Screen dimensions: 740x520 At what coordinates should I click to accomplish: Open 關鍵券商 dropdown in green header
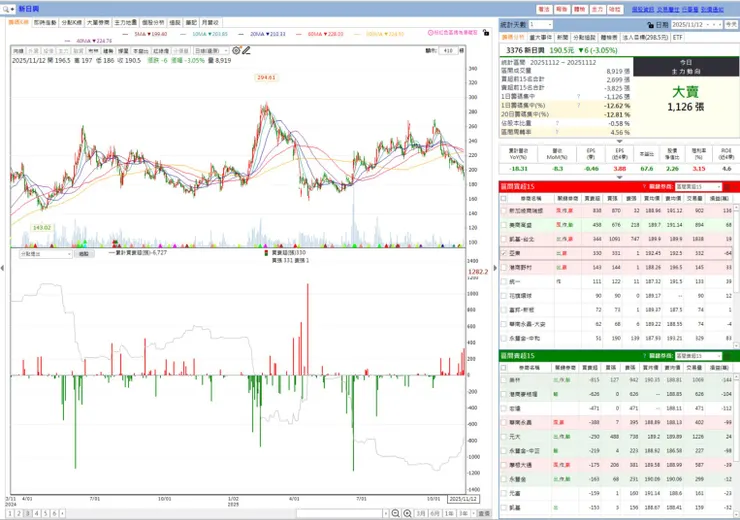(x=698, y=356)
